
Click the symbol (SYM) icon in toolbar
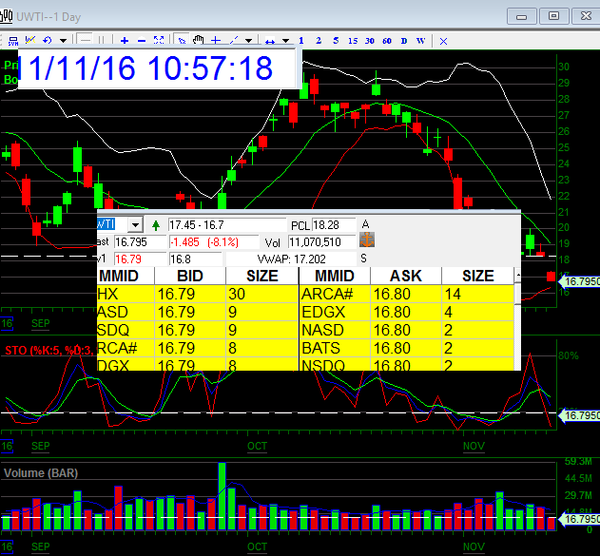12,40
